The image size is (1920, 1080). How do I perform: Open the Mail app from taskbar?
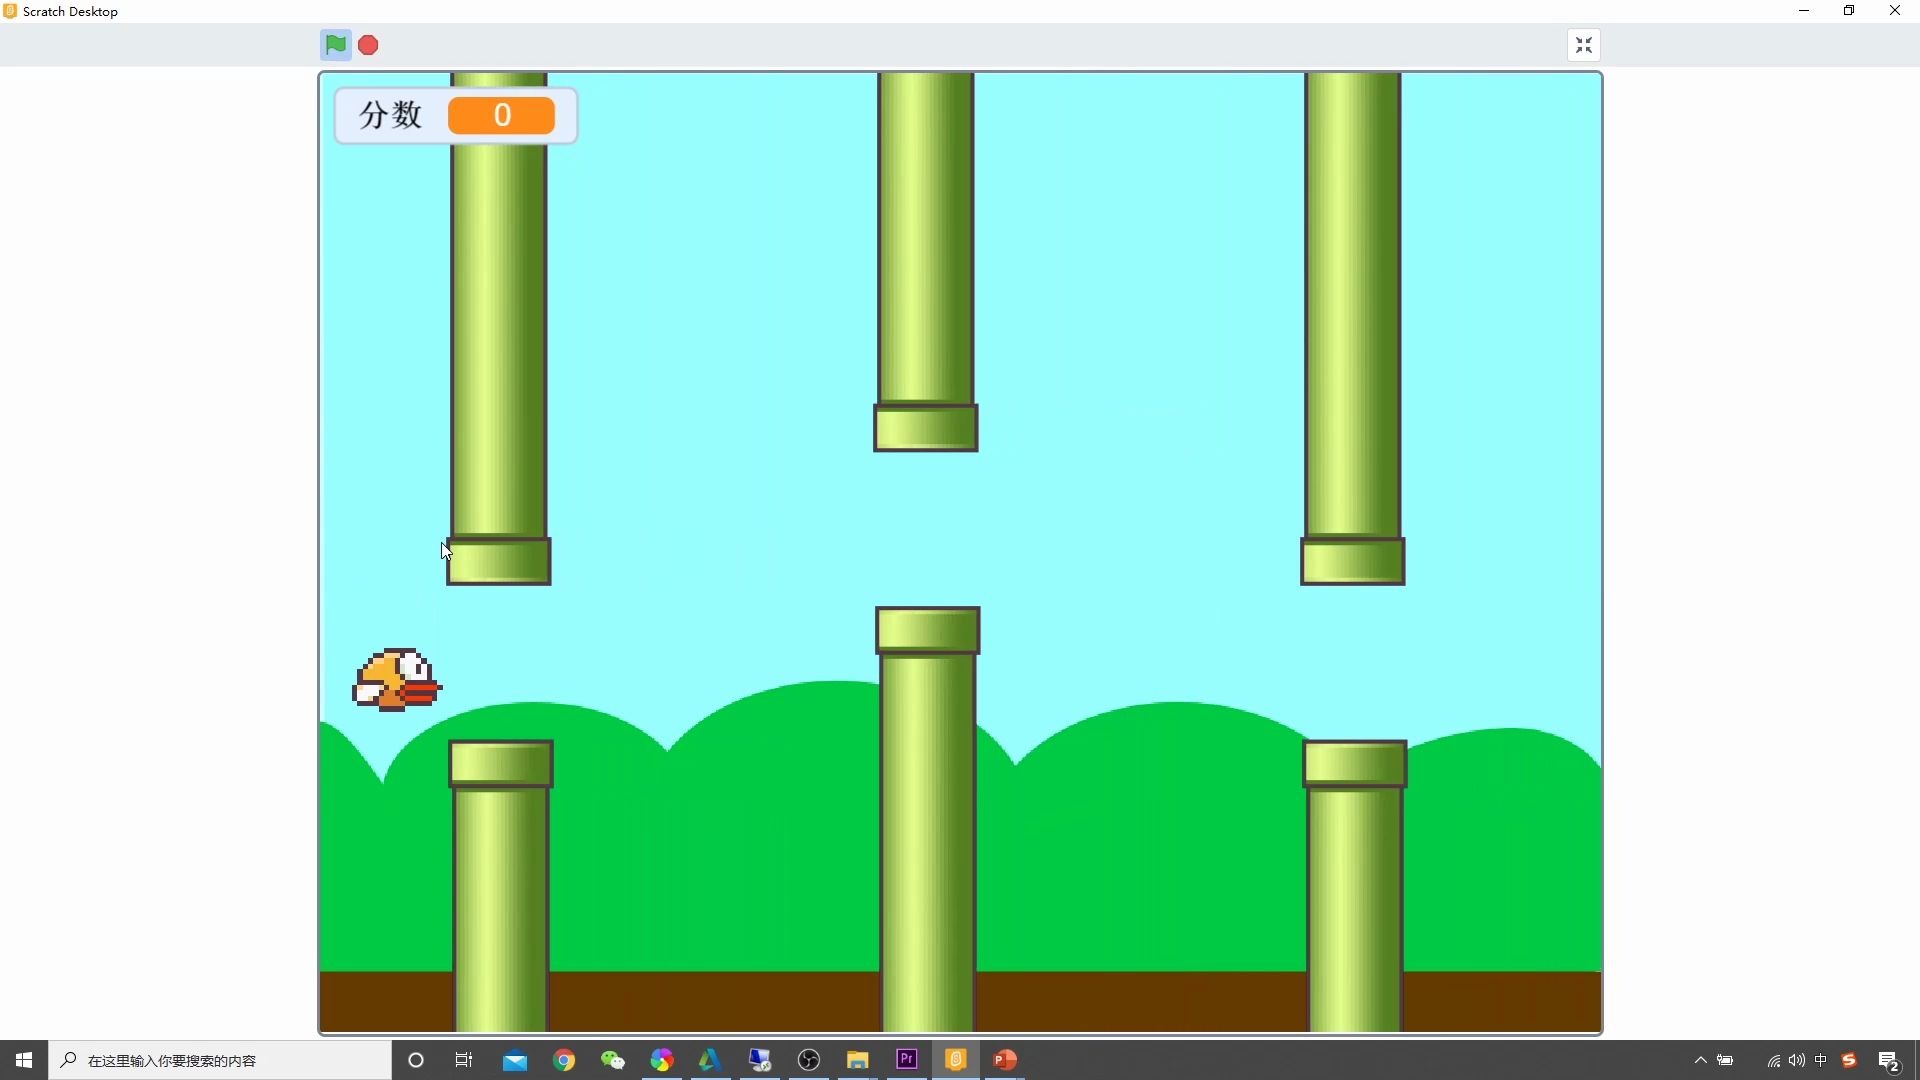[x=515, y=1060]
